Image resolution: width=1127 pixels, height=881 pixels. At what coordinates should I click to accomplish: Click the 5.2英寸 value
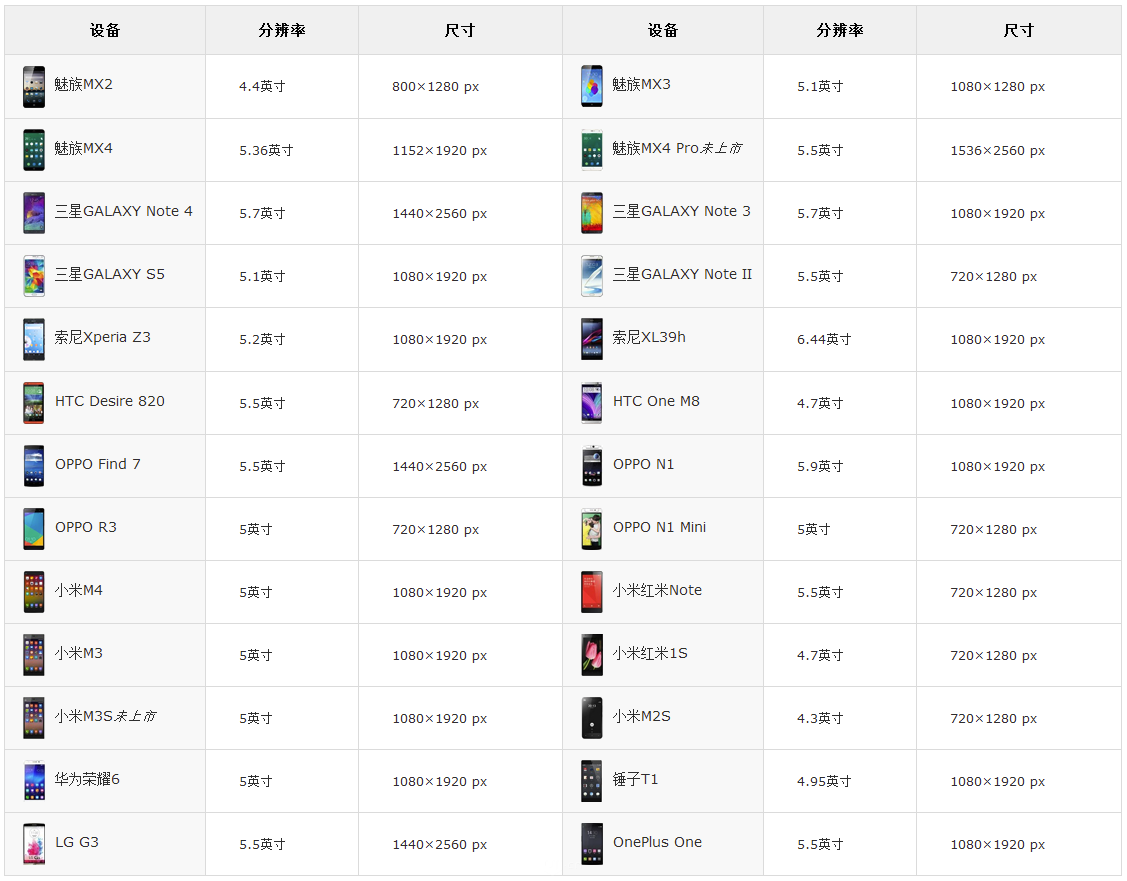[x=262, y=340]
